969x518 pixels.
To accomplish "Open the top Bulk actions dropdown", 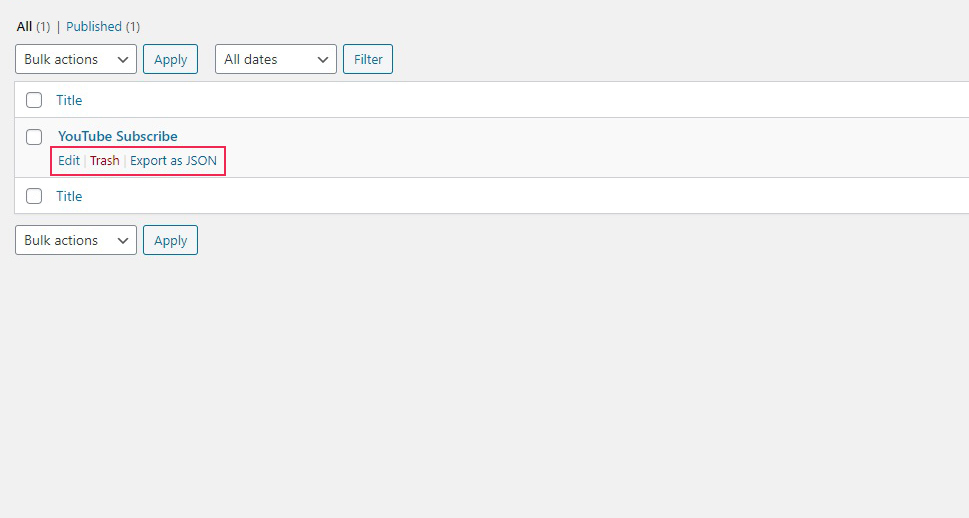I will (76, 59).
